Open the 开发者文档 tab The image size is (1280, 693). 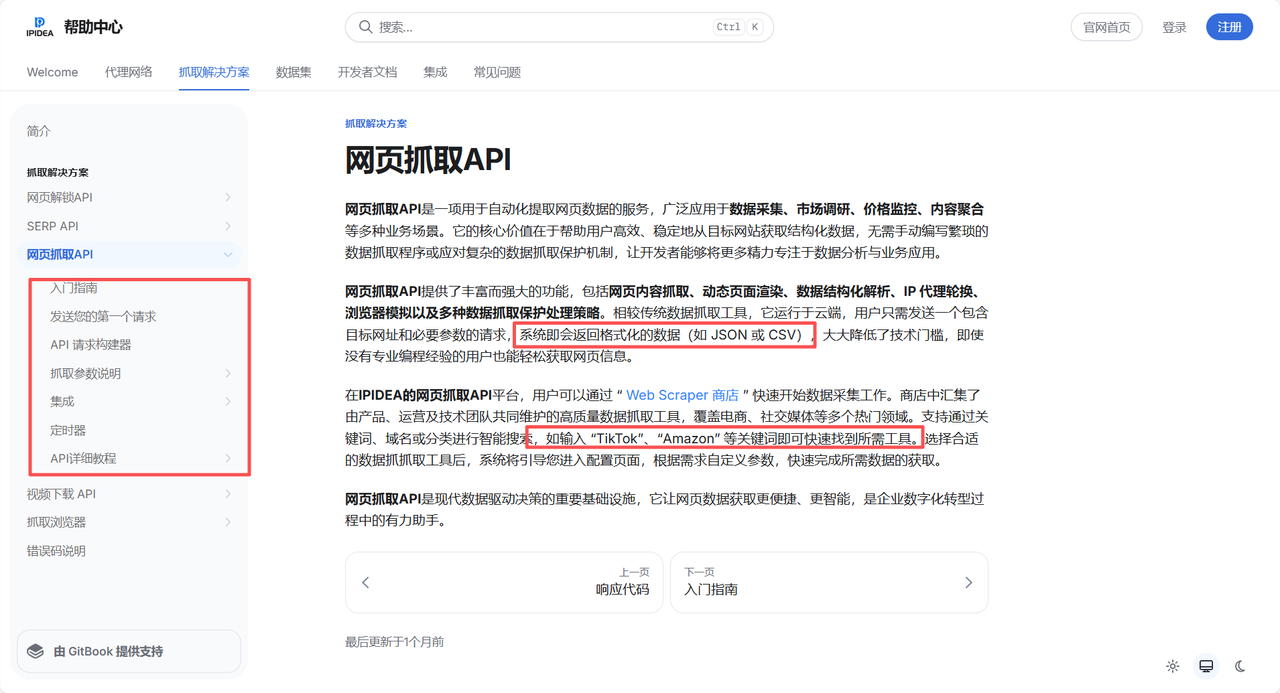click(367, 72)
